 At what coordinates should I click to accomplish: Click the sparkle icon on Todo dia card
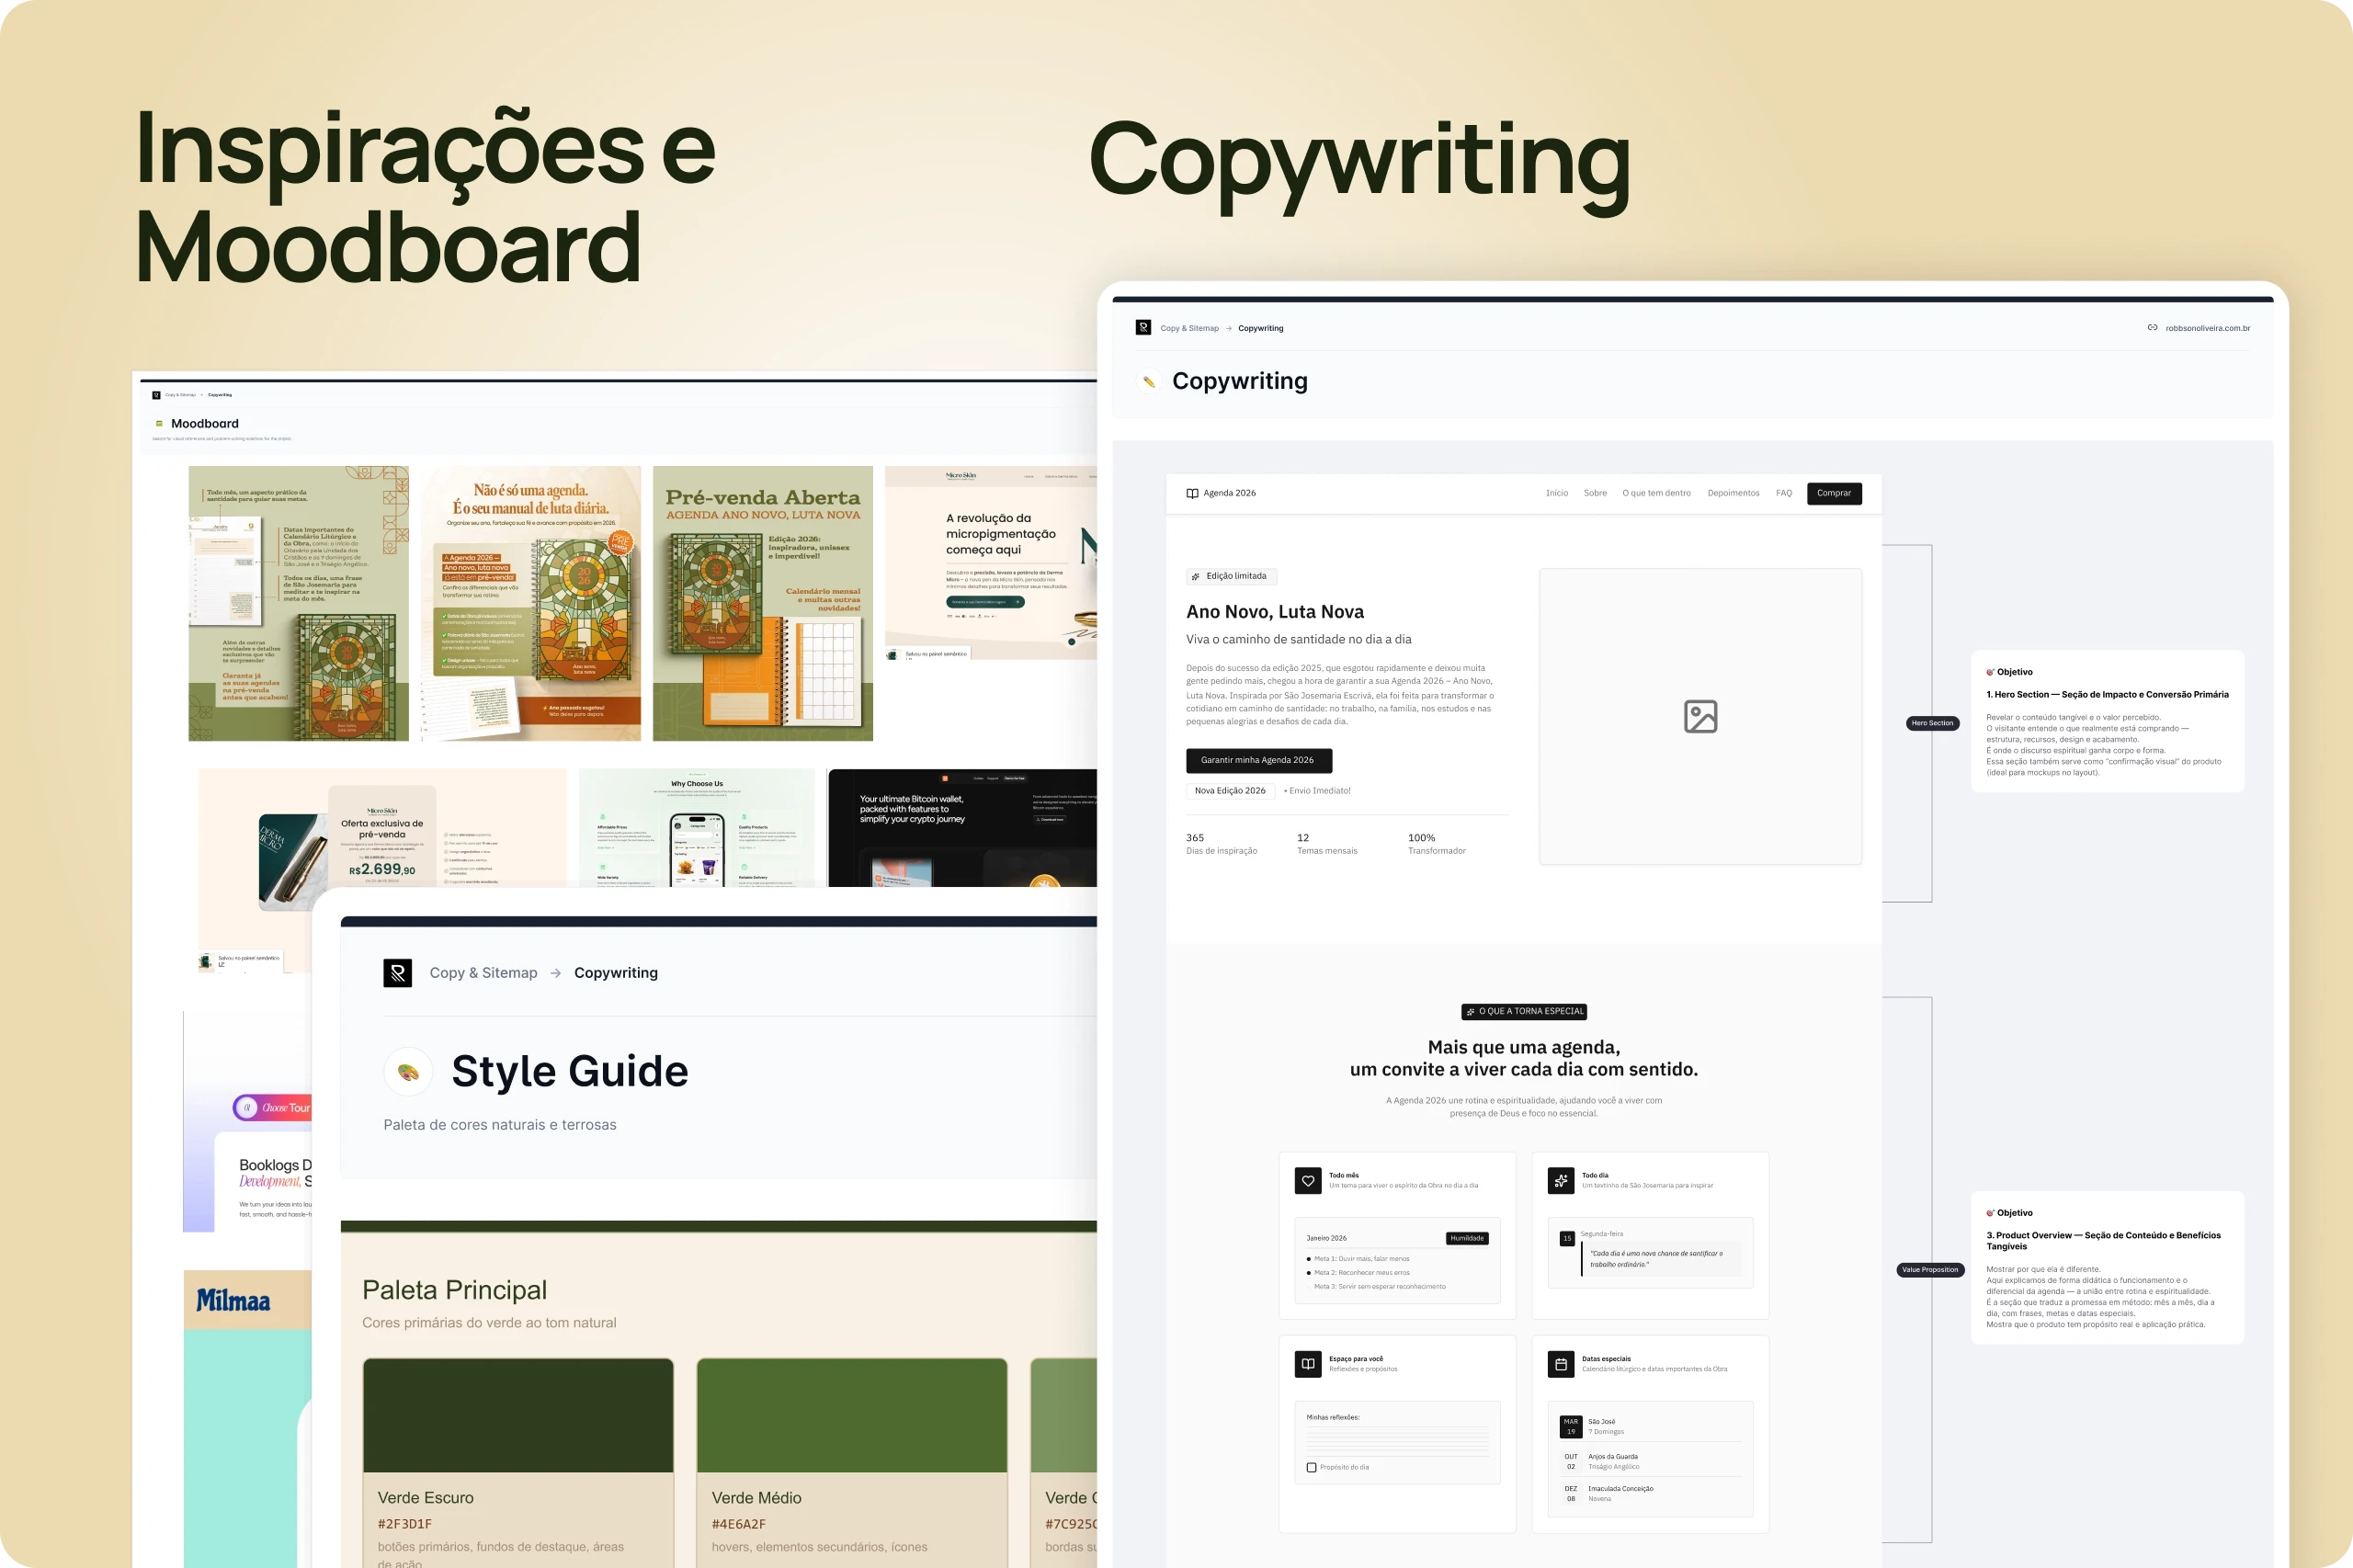1561,1180
